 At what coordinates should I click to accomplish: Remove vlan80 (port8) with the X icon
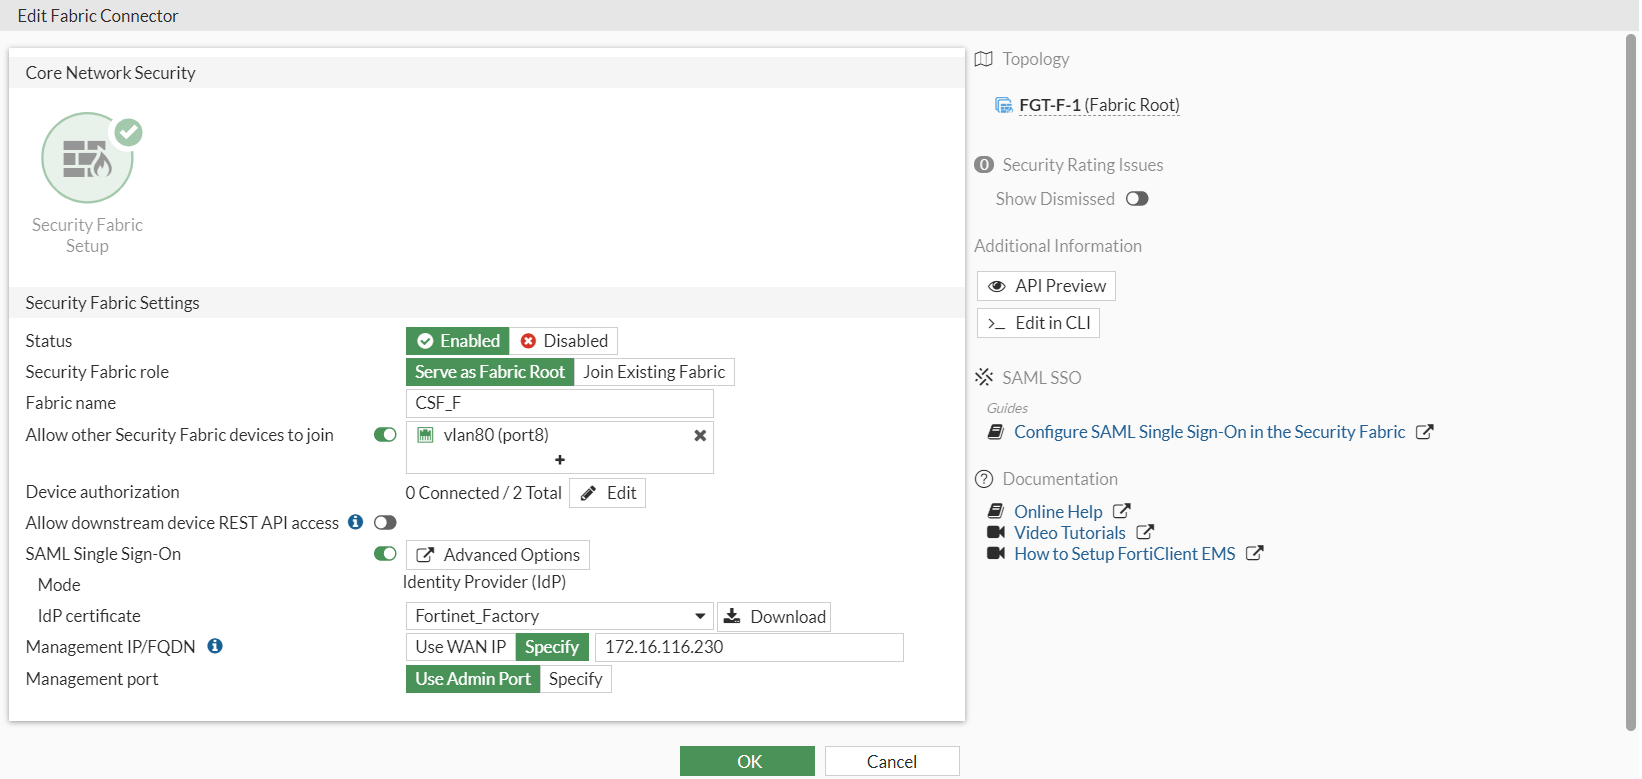point(700,435)
